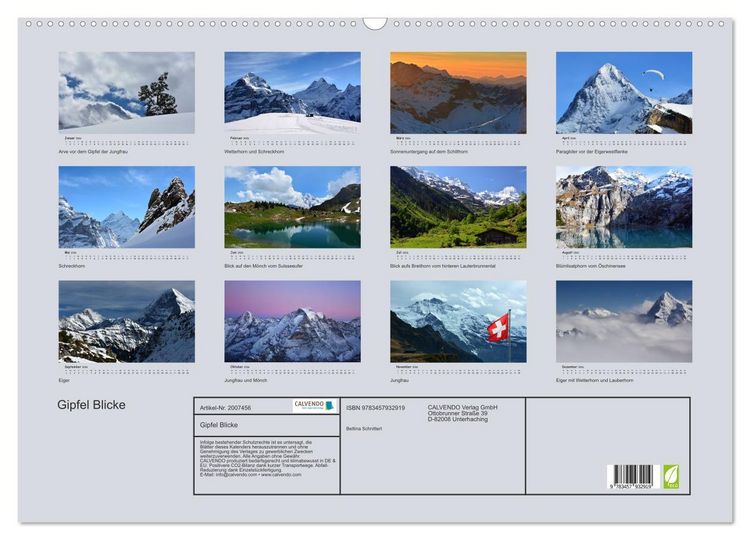Click the Oktober calendar day strip
Viewport: 750px width, 540px height.
coord(293,370)
